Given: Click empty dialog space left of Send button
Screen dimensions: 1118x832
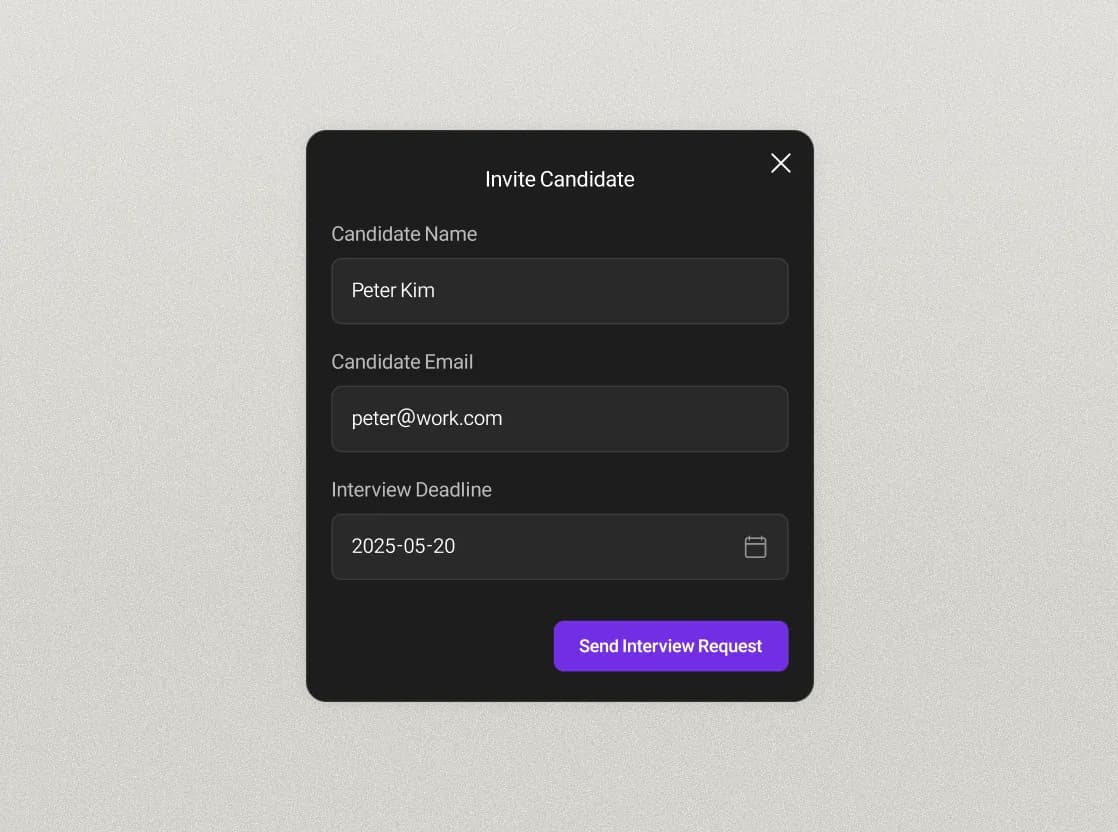Looking at the screenshot, I should [430, 646].
